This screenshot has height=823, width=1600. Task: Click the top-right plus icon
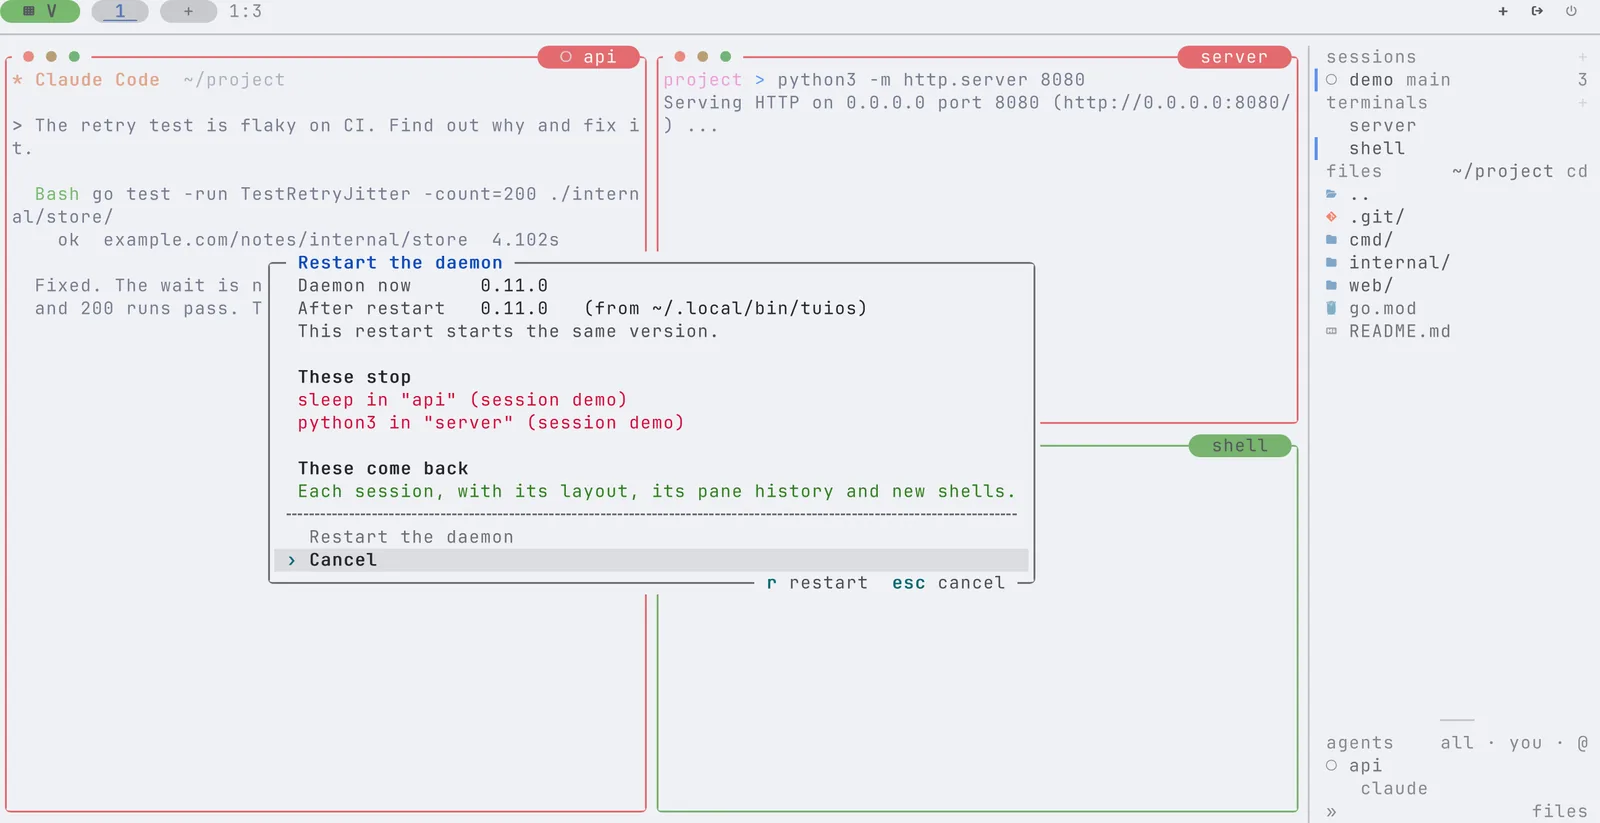point(1503,11)
